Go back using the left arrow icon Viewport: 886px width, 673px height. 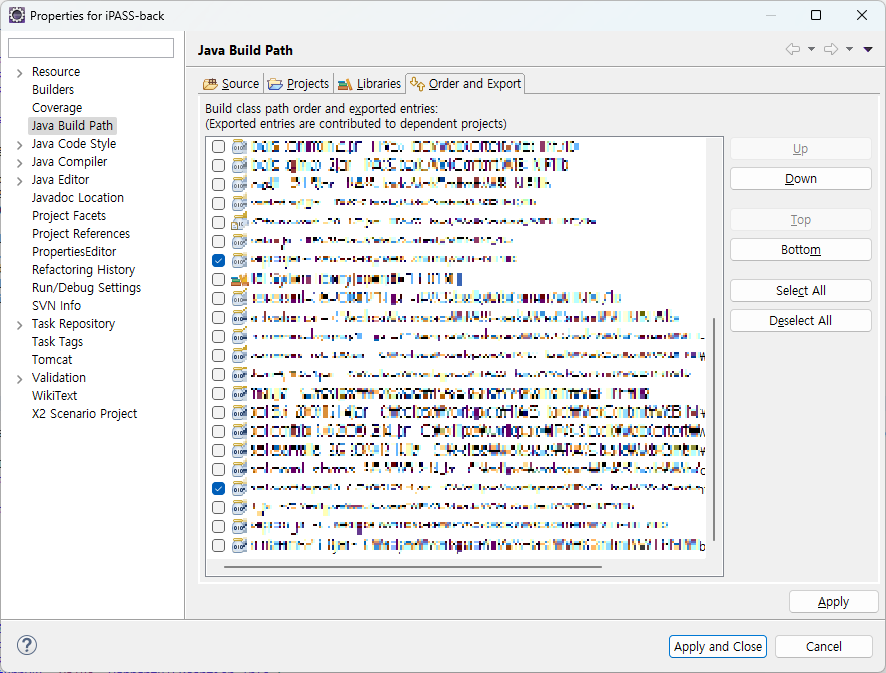(x=793, y=49)
